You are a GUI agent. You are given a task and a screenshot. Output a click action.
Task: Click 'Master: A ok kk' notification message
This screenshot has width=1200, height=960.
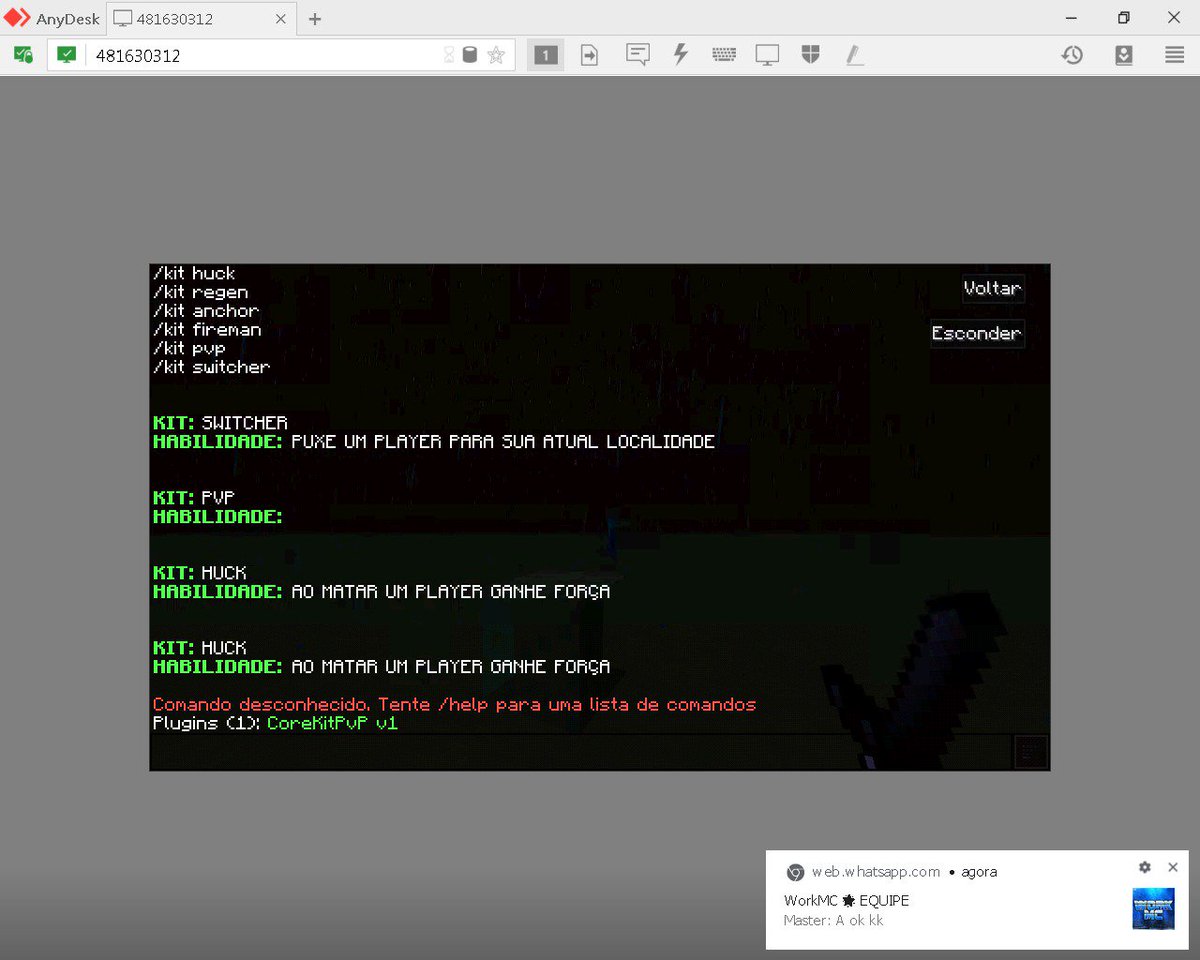pyautogui.click(x=833, y=920)
